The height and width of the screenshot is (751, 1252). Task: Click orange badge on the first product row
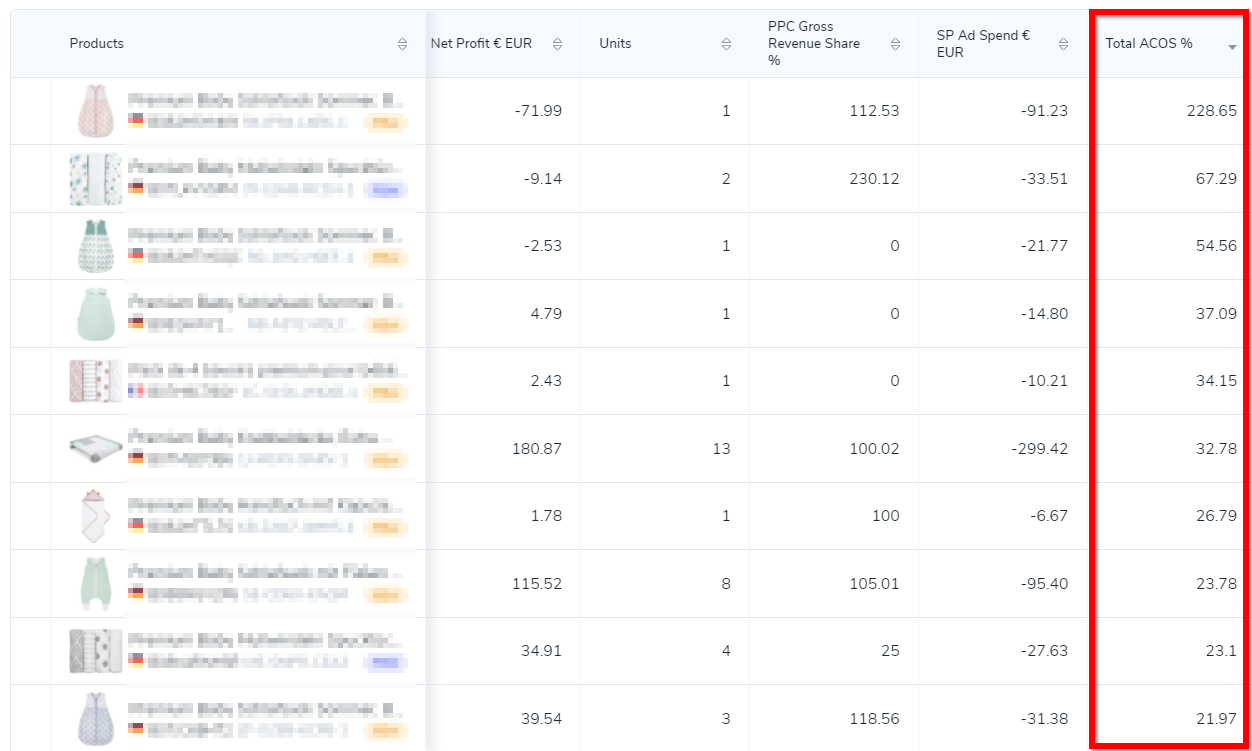pyautogui.click(x=385, y=122)
